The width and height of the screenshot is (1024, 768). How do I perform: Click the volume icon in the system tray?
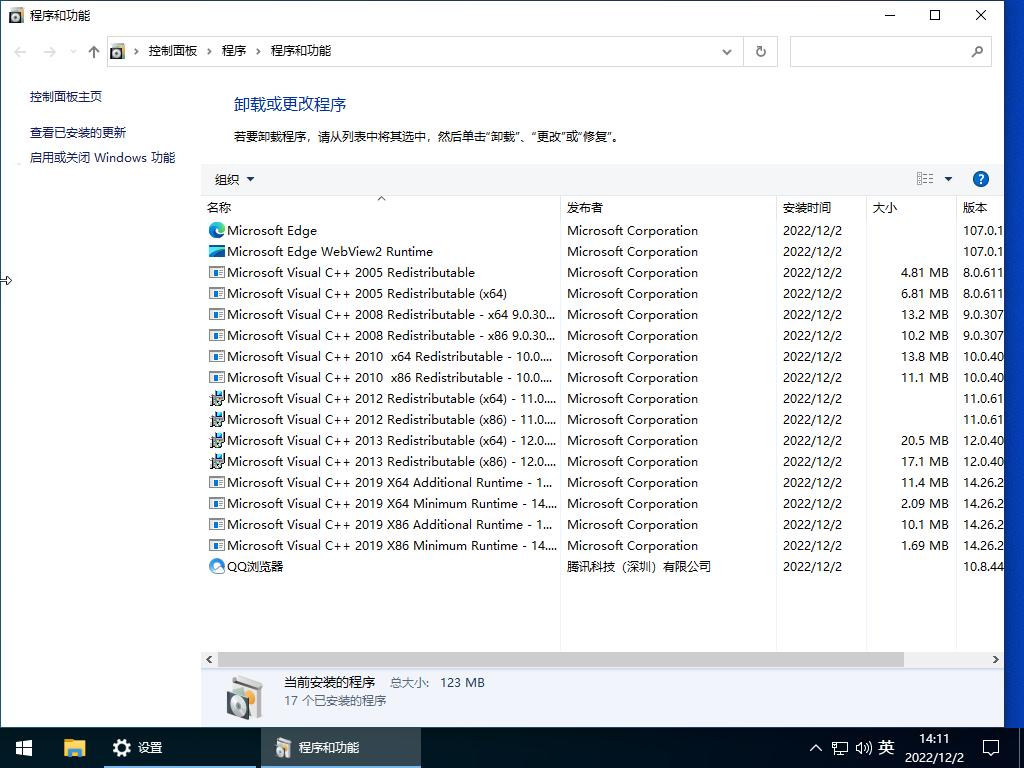point(864,747)
